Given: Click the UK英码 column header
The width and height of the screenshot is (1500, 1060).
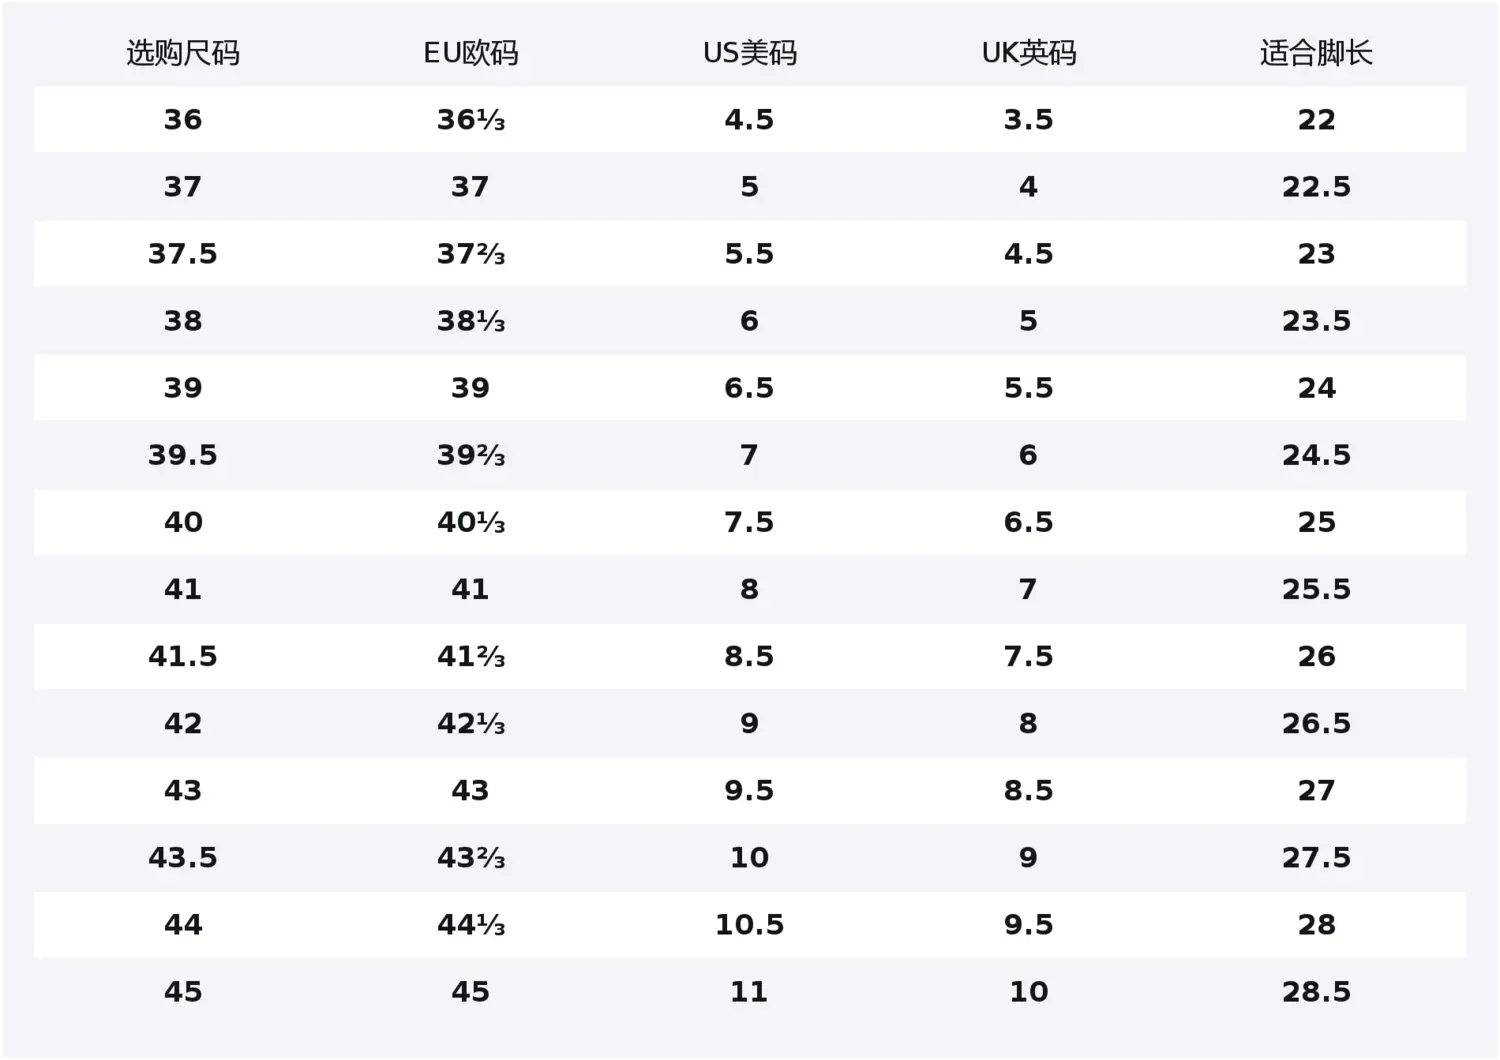Looking at the screenshot, I should pos(1028,53).
